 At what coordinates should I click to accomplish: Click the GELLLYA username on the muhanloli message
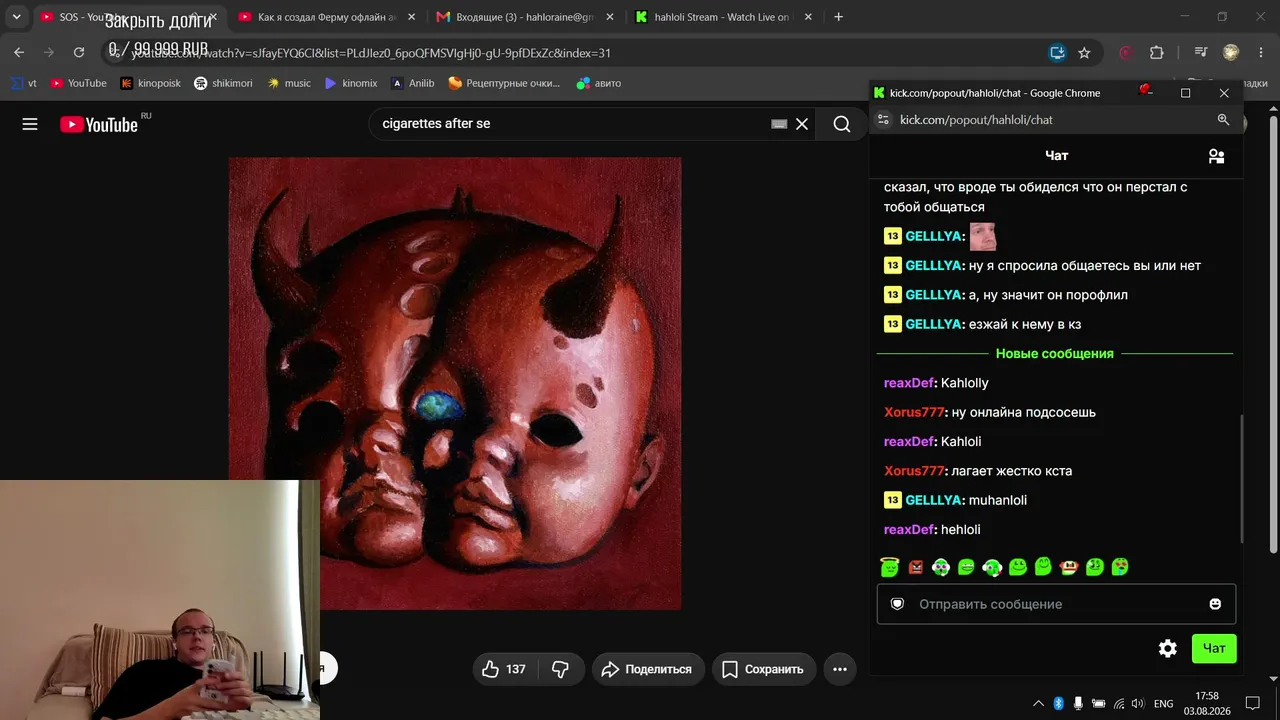point(935,500)
